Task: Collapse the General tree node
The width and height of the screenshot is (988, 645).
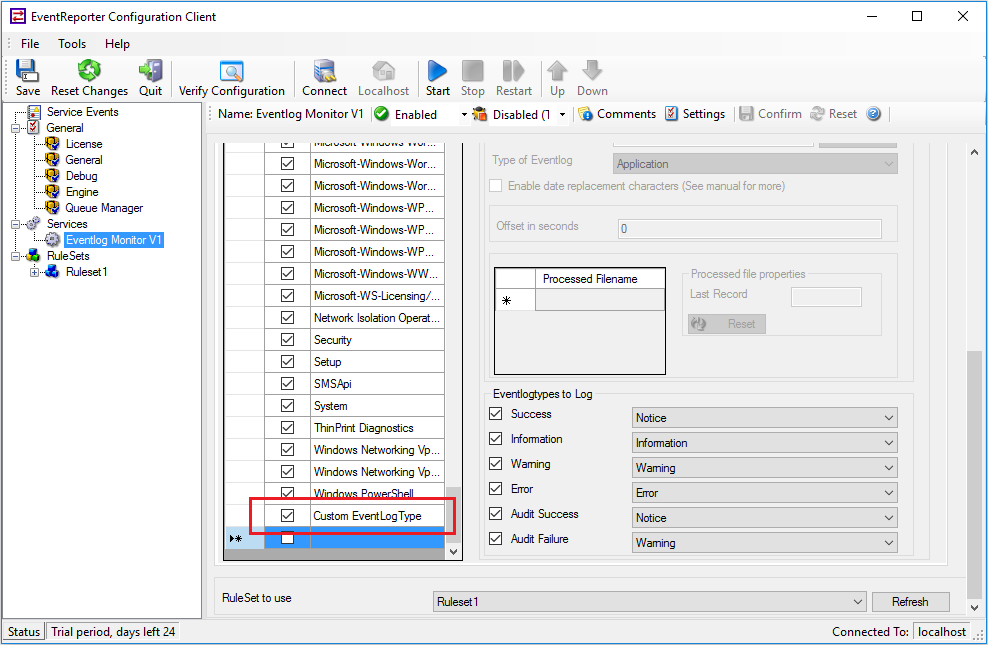Action: tap(16, 128)
